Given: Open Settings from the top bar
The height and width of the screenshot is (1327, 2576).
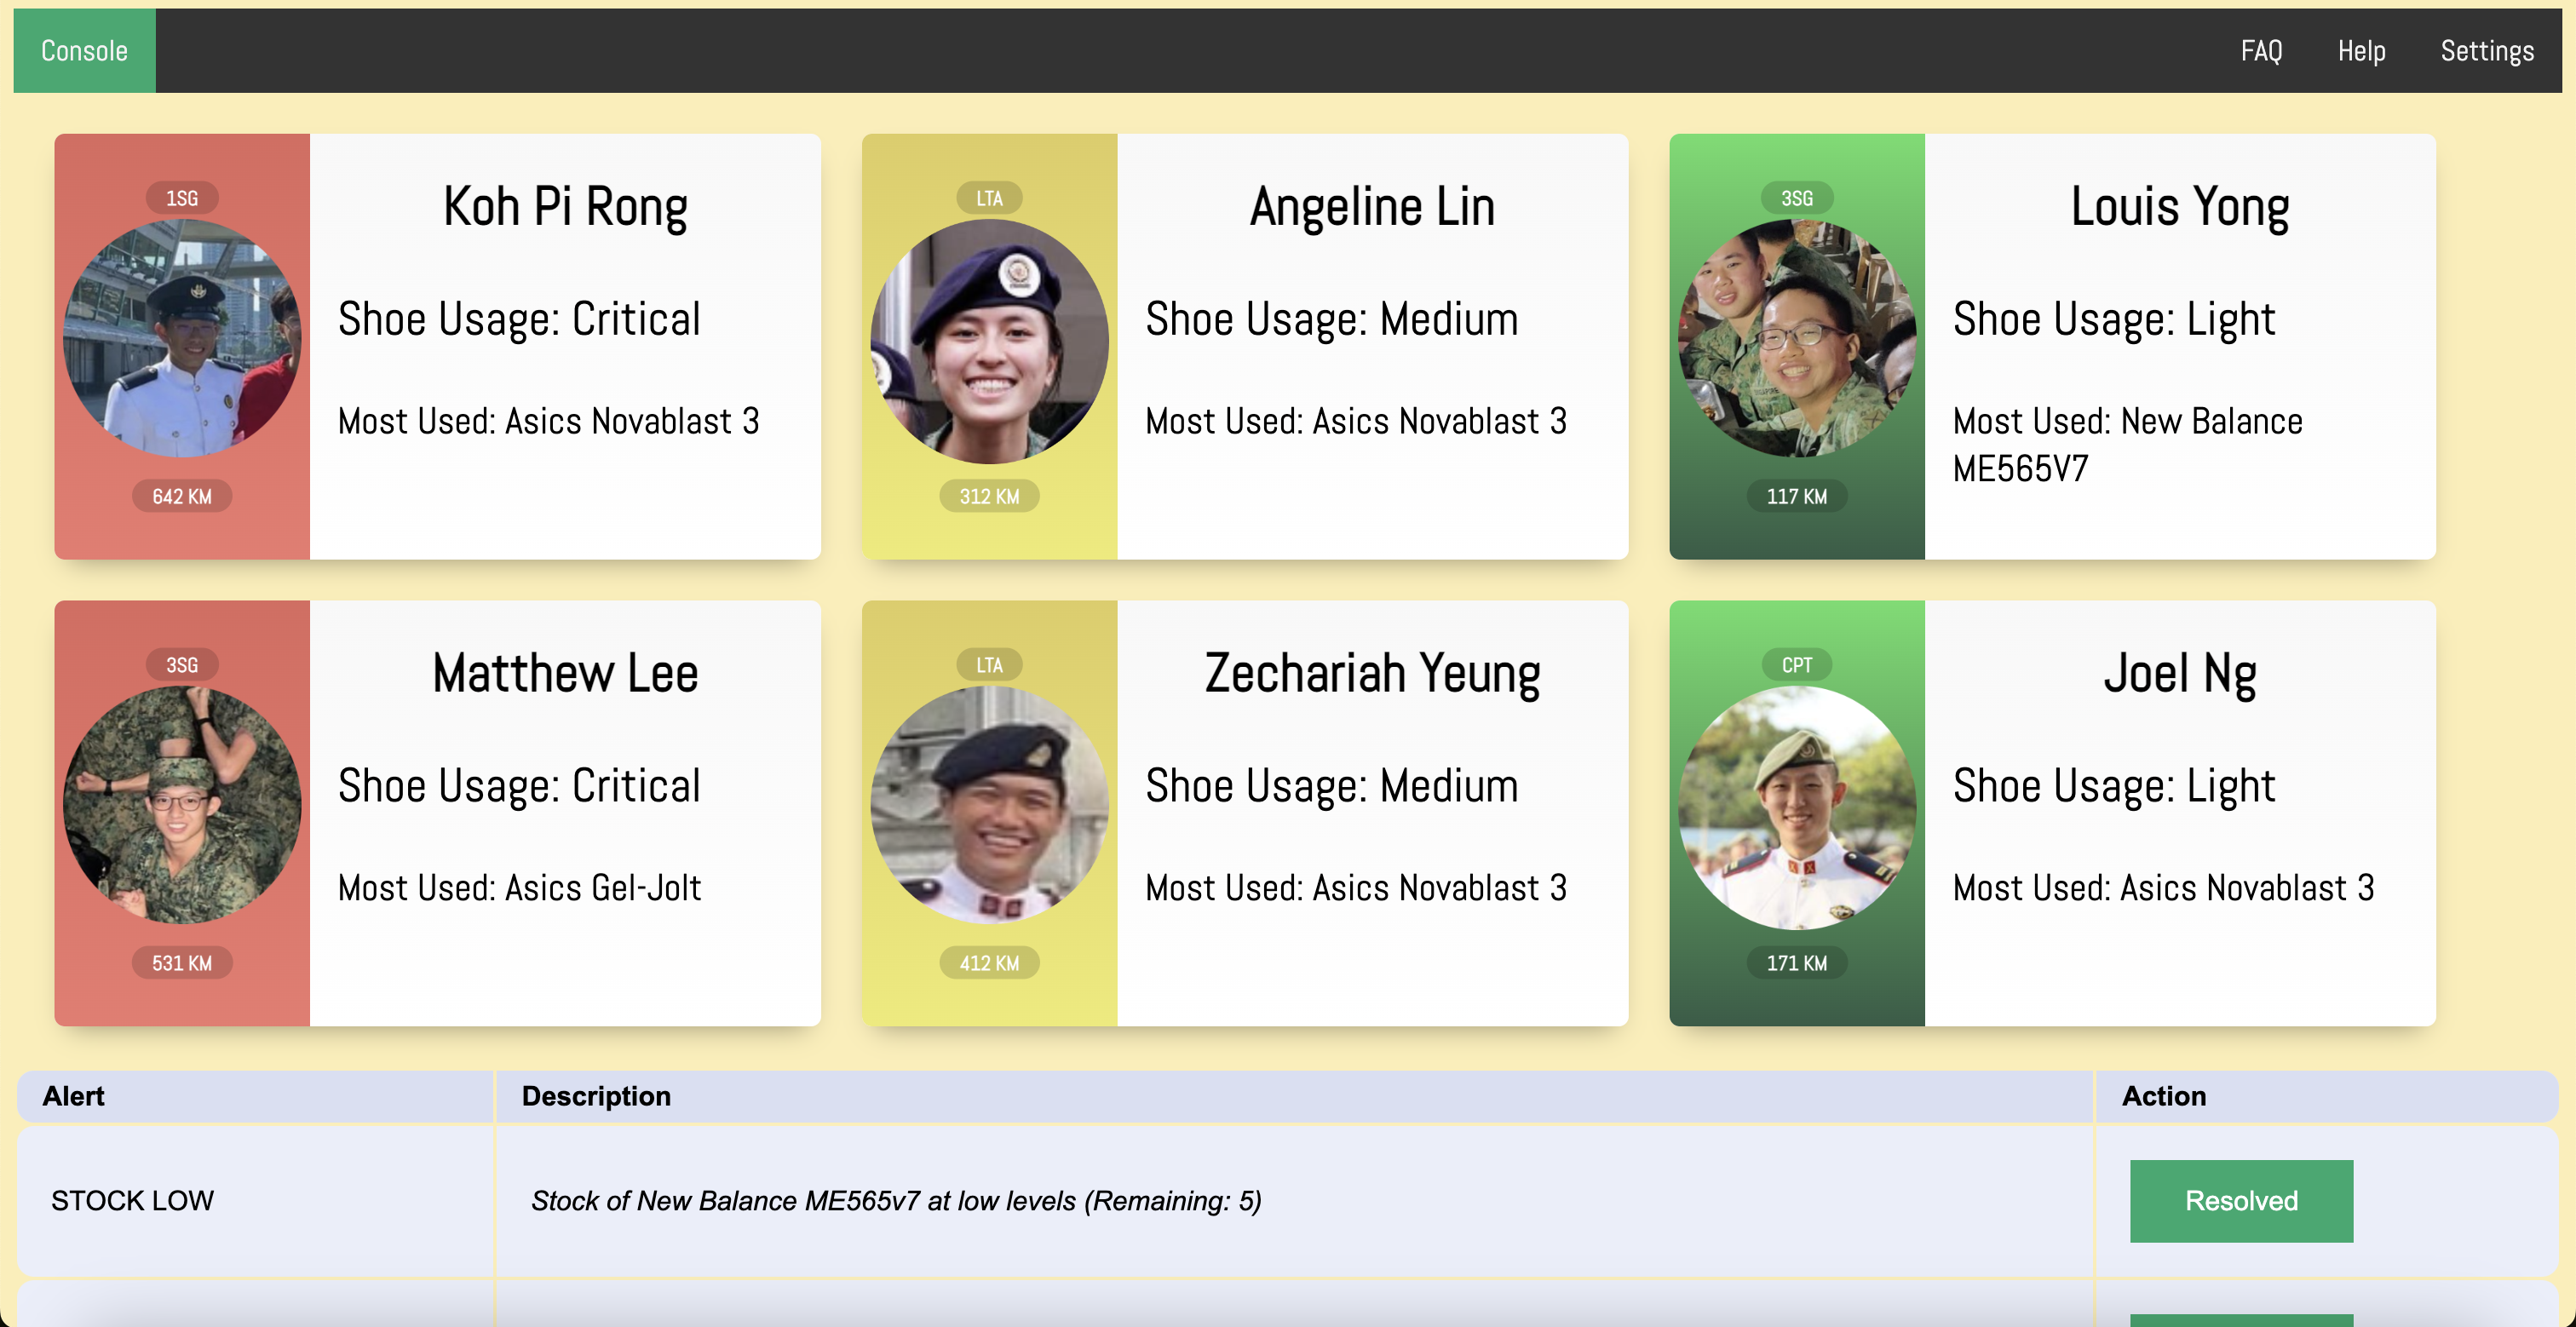Looking at the screenshot, I should (2486, 51).
